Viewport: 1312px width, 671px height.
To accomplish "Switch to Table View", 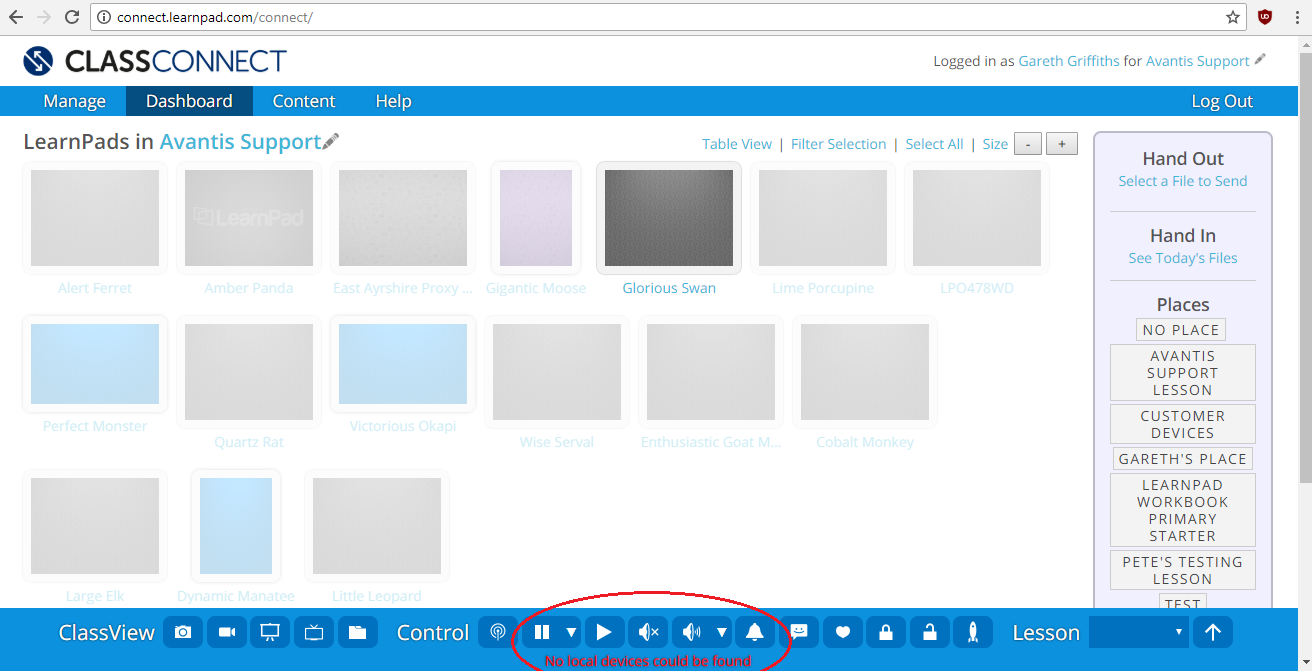I will (x=737, y=144).
